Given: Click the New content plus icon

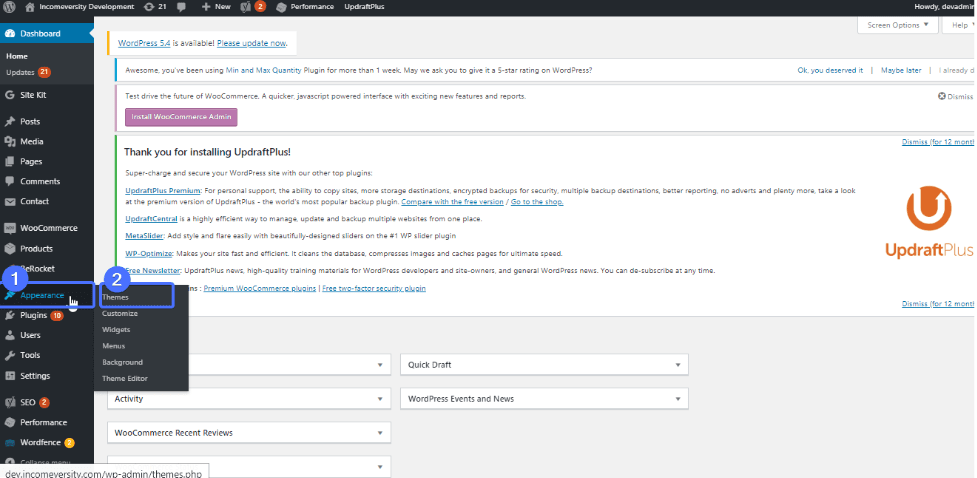Looking at the screenshot, I should pos(206,7).
